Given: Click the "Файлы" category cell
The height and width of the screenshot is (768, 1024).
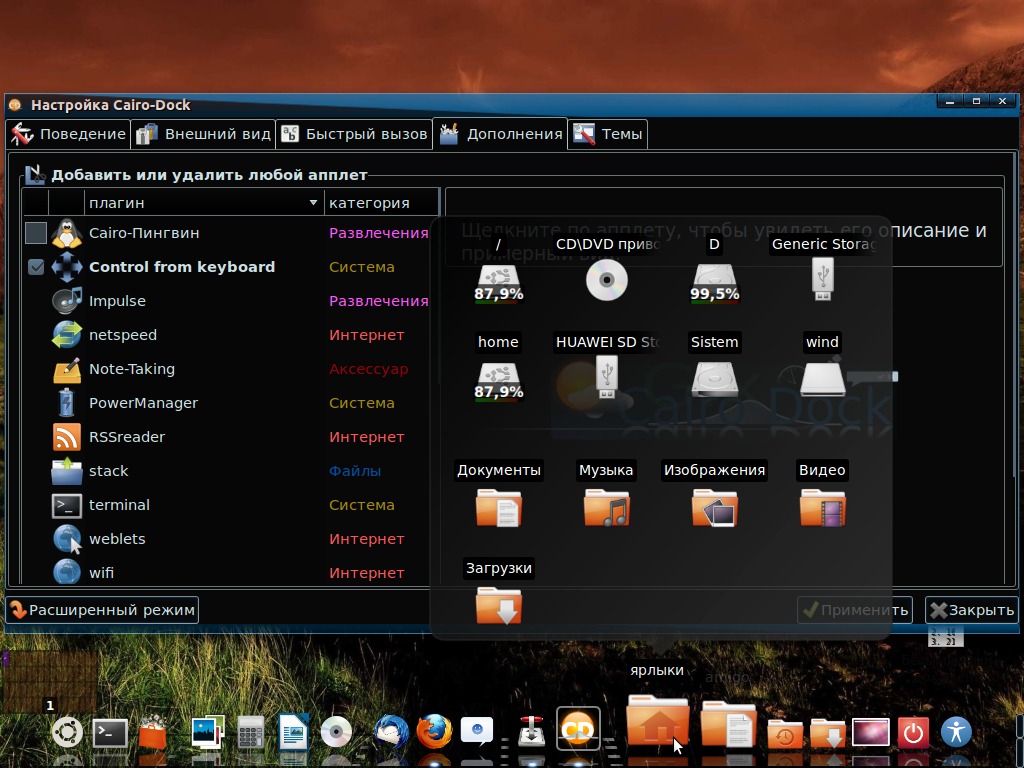Looking at the screenshot, I should point(355,471).
